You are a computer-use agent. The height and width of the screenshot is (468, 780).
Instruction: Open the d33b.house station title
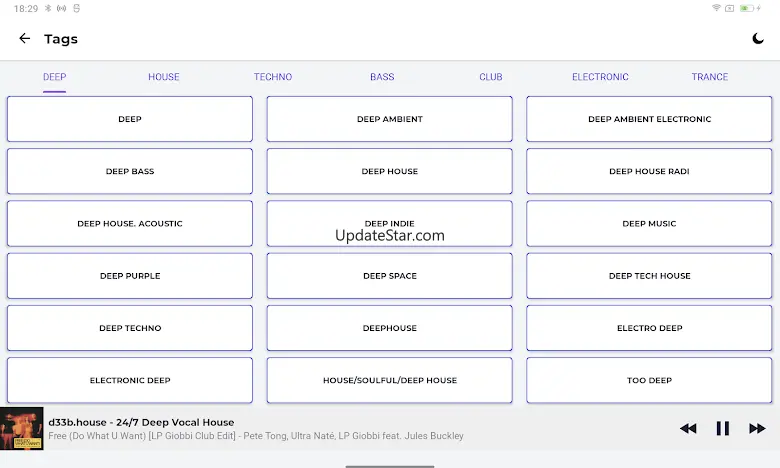141,422
